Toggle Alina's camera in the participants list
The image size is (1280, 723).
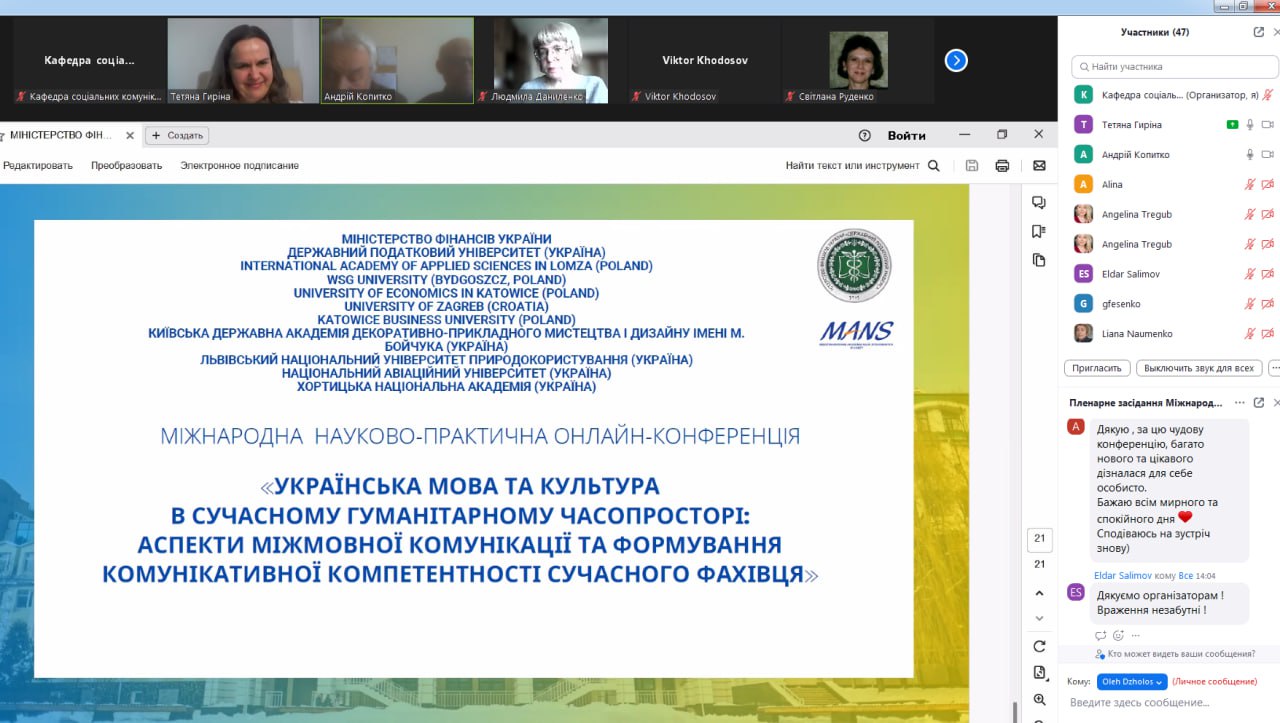tap(1268, 184)
